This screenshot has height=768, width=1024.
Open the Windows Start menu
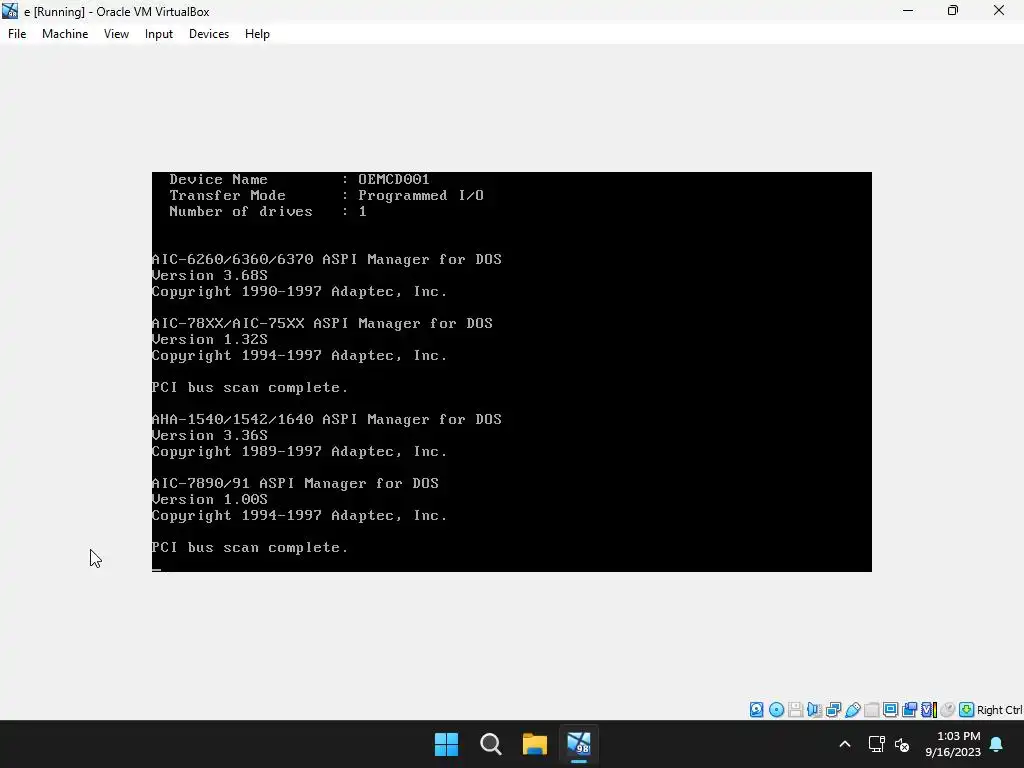pyautogui.click(x=447, y=744)
